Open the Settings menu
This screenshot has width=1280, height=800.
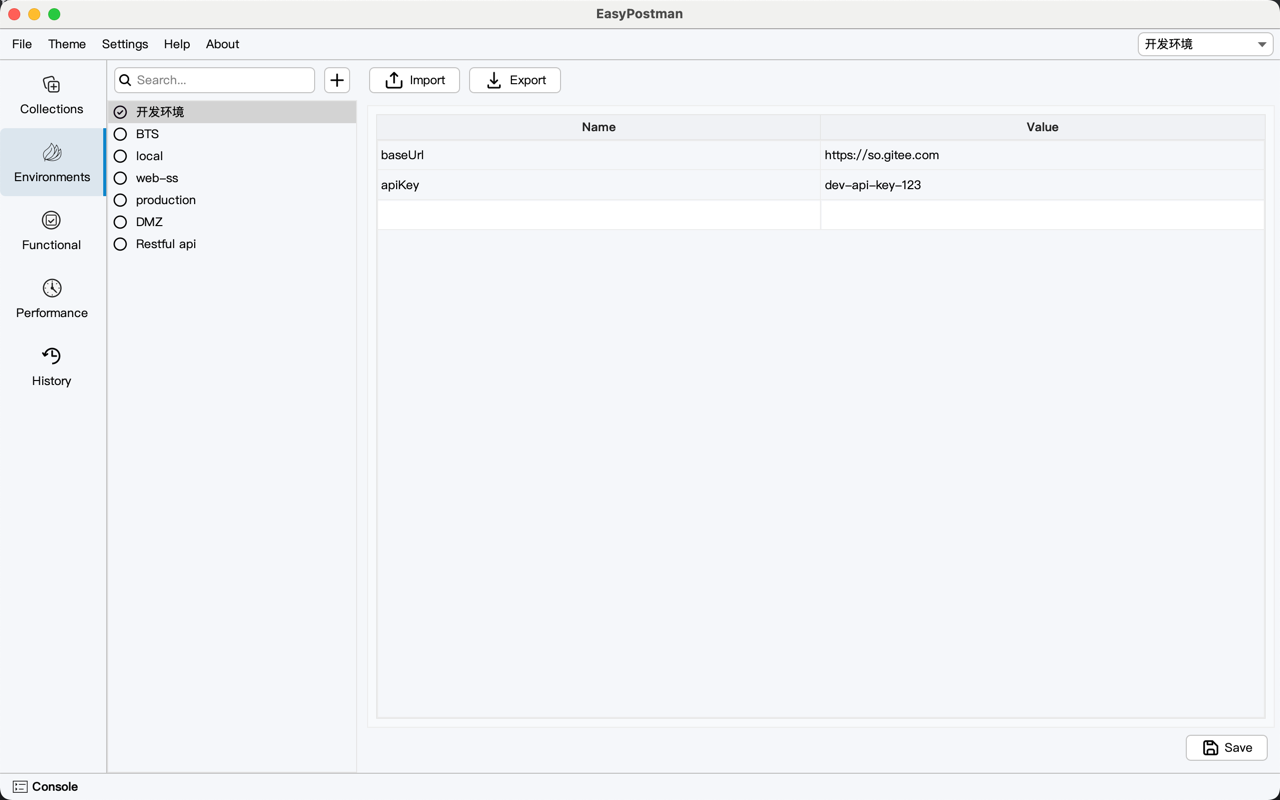(125, 44)
